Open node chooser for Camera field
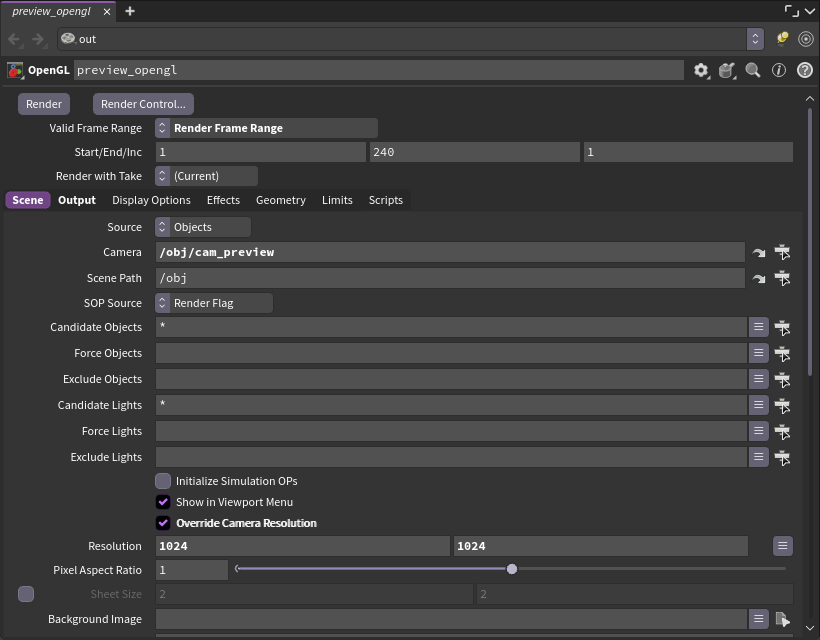820x640 pixels. click(x=782, y=252)
